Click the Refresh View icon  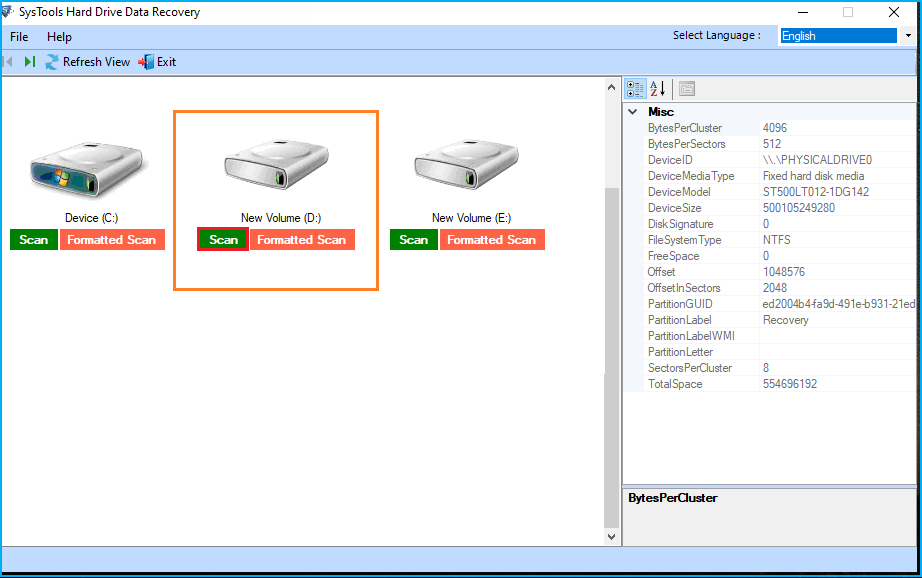coord(52,62)
